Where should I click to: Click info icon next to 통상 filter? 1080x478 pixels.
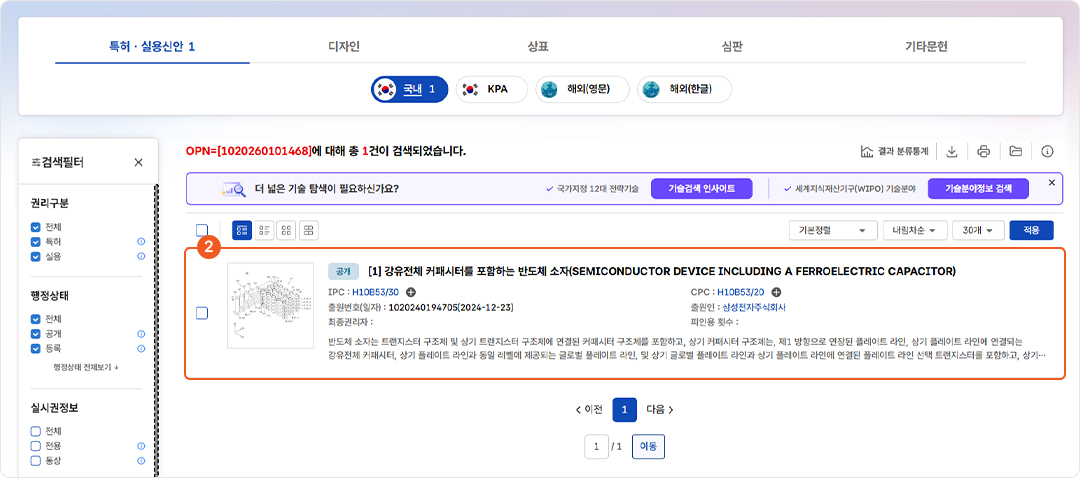[x=141, y=461]
